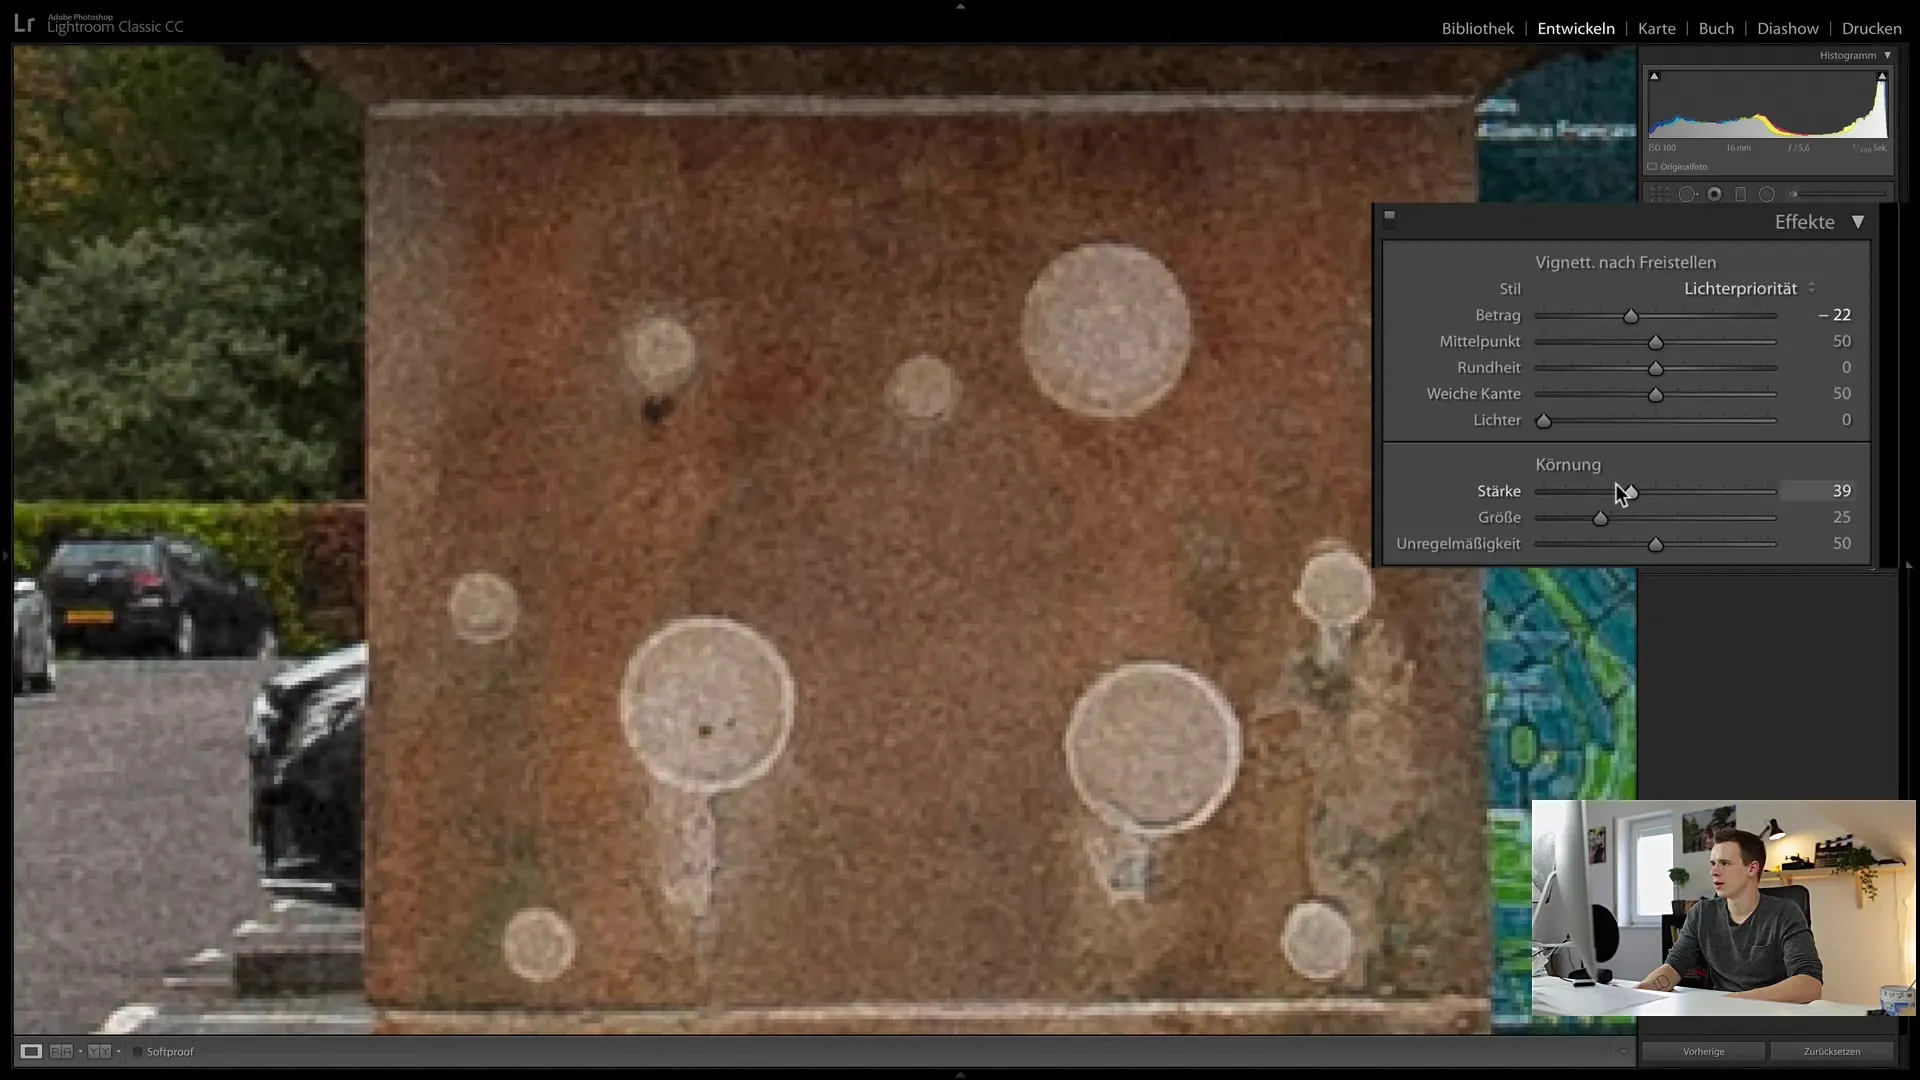Open the Buch module
1920x1080 pixels.
point(1716,28)
